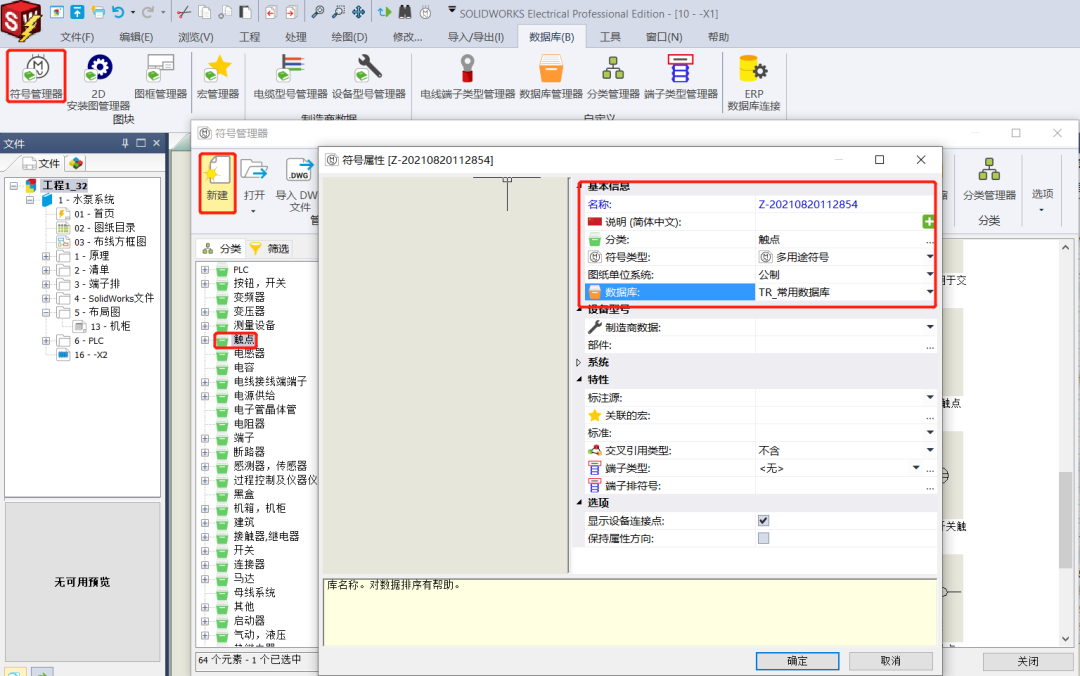
Task: Select the 数据库(B) ribbon tab
Action: tap(551, 37)
